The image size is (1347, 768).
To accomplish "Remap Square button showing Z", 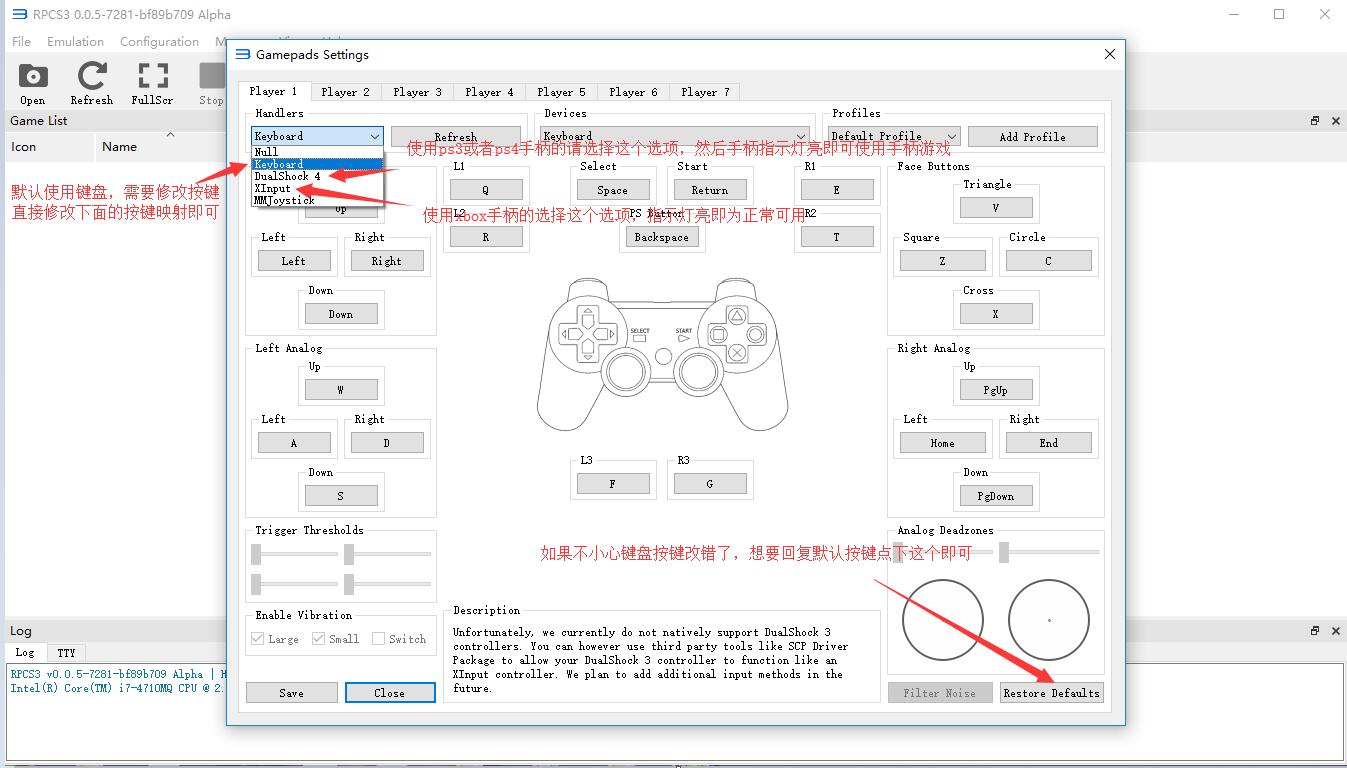I will coord(942,261).
